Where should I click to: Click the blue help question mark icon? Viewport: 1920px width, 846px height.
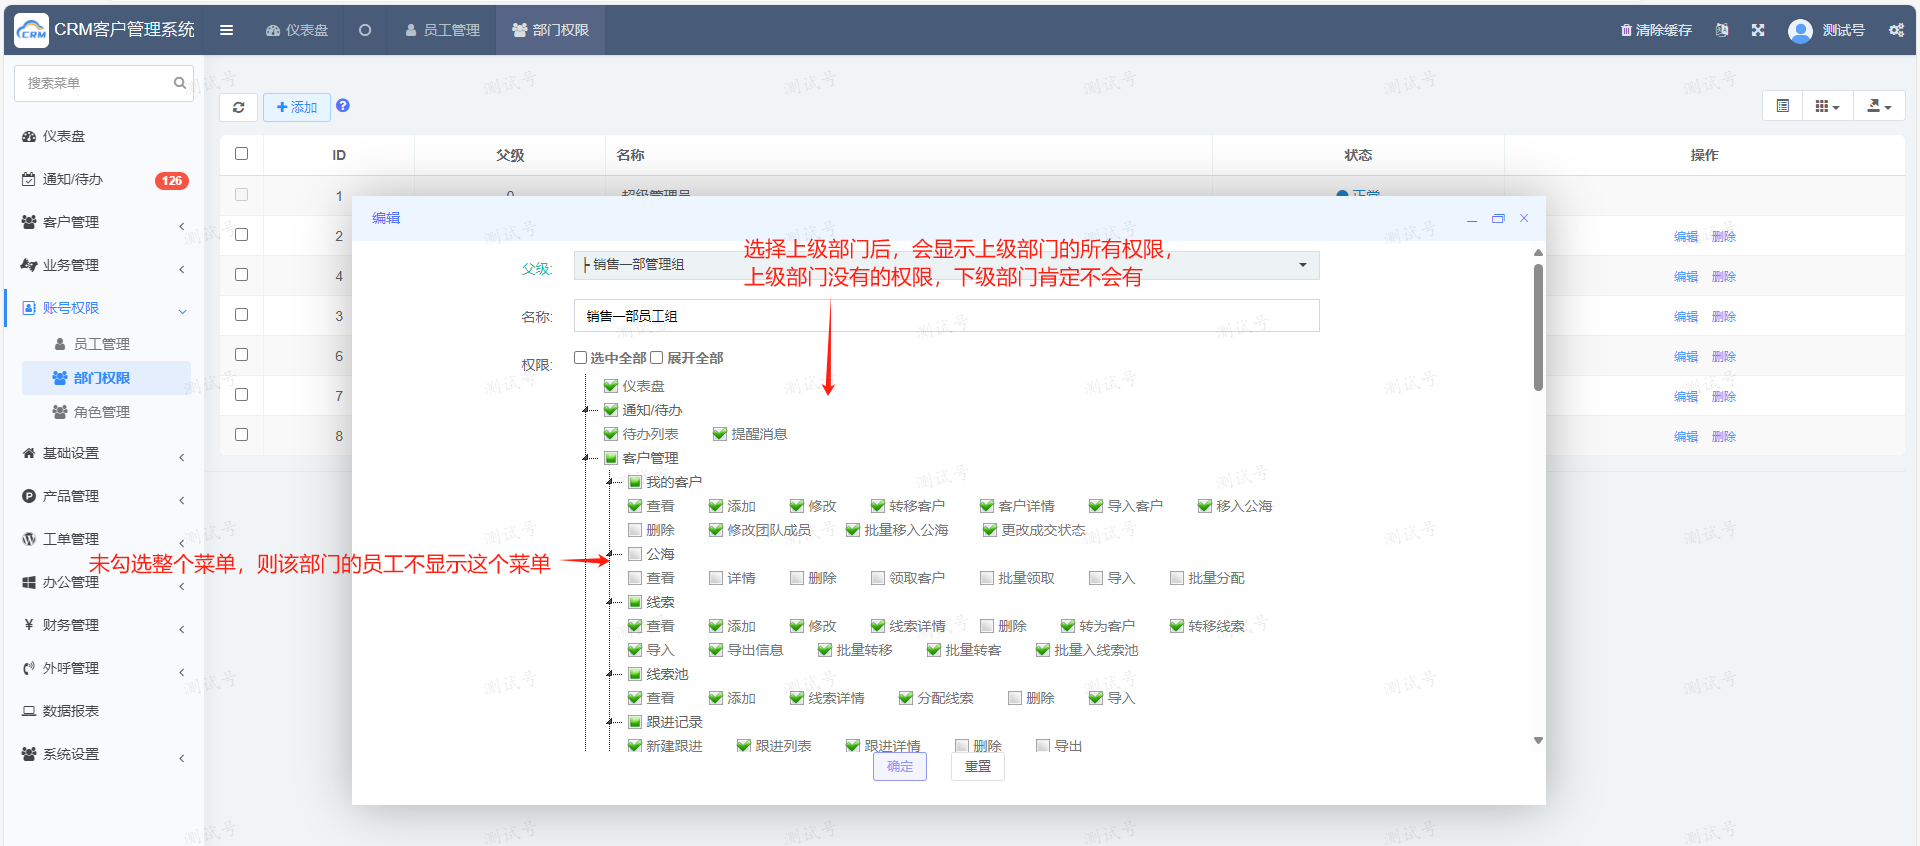click(343, 106)
